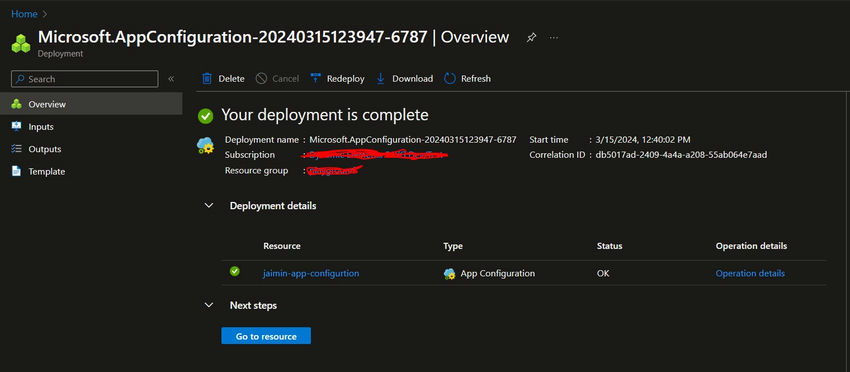Click the Redeploy icon in toolbar
This screenshot has height=372, width=850.
315,79
